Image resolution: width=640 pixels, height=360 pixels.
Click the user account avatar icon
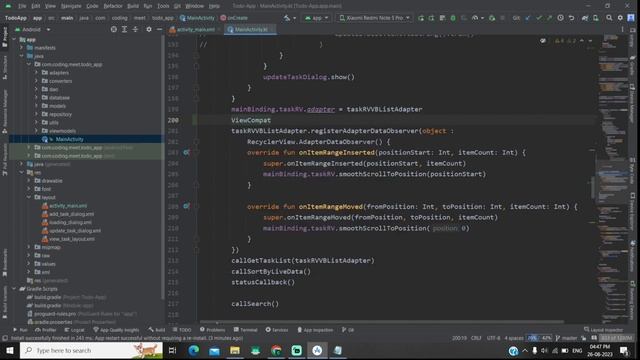click(x=631, y=18)
